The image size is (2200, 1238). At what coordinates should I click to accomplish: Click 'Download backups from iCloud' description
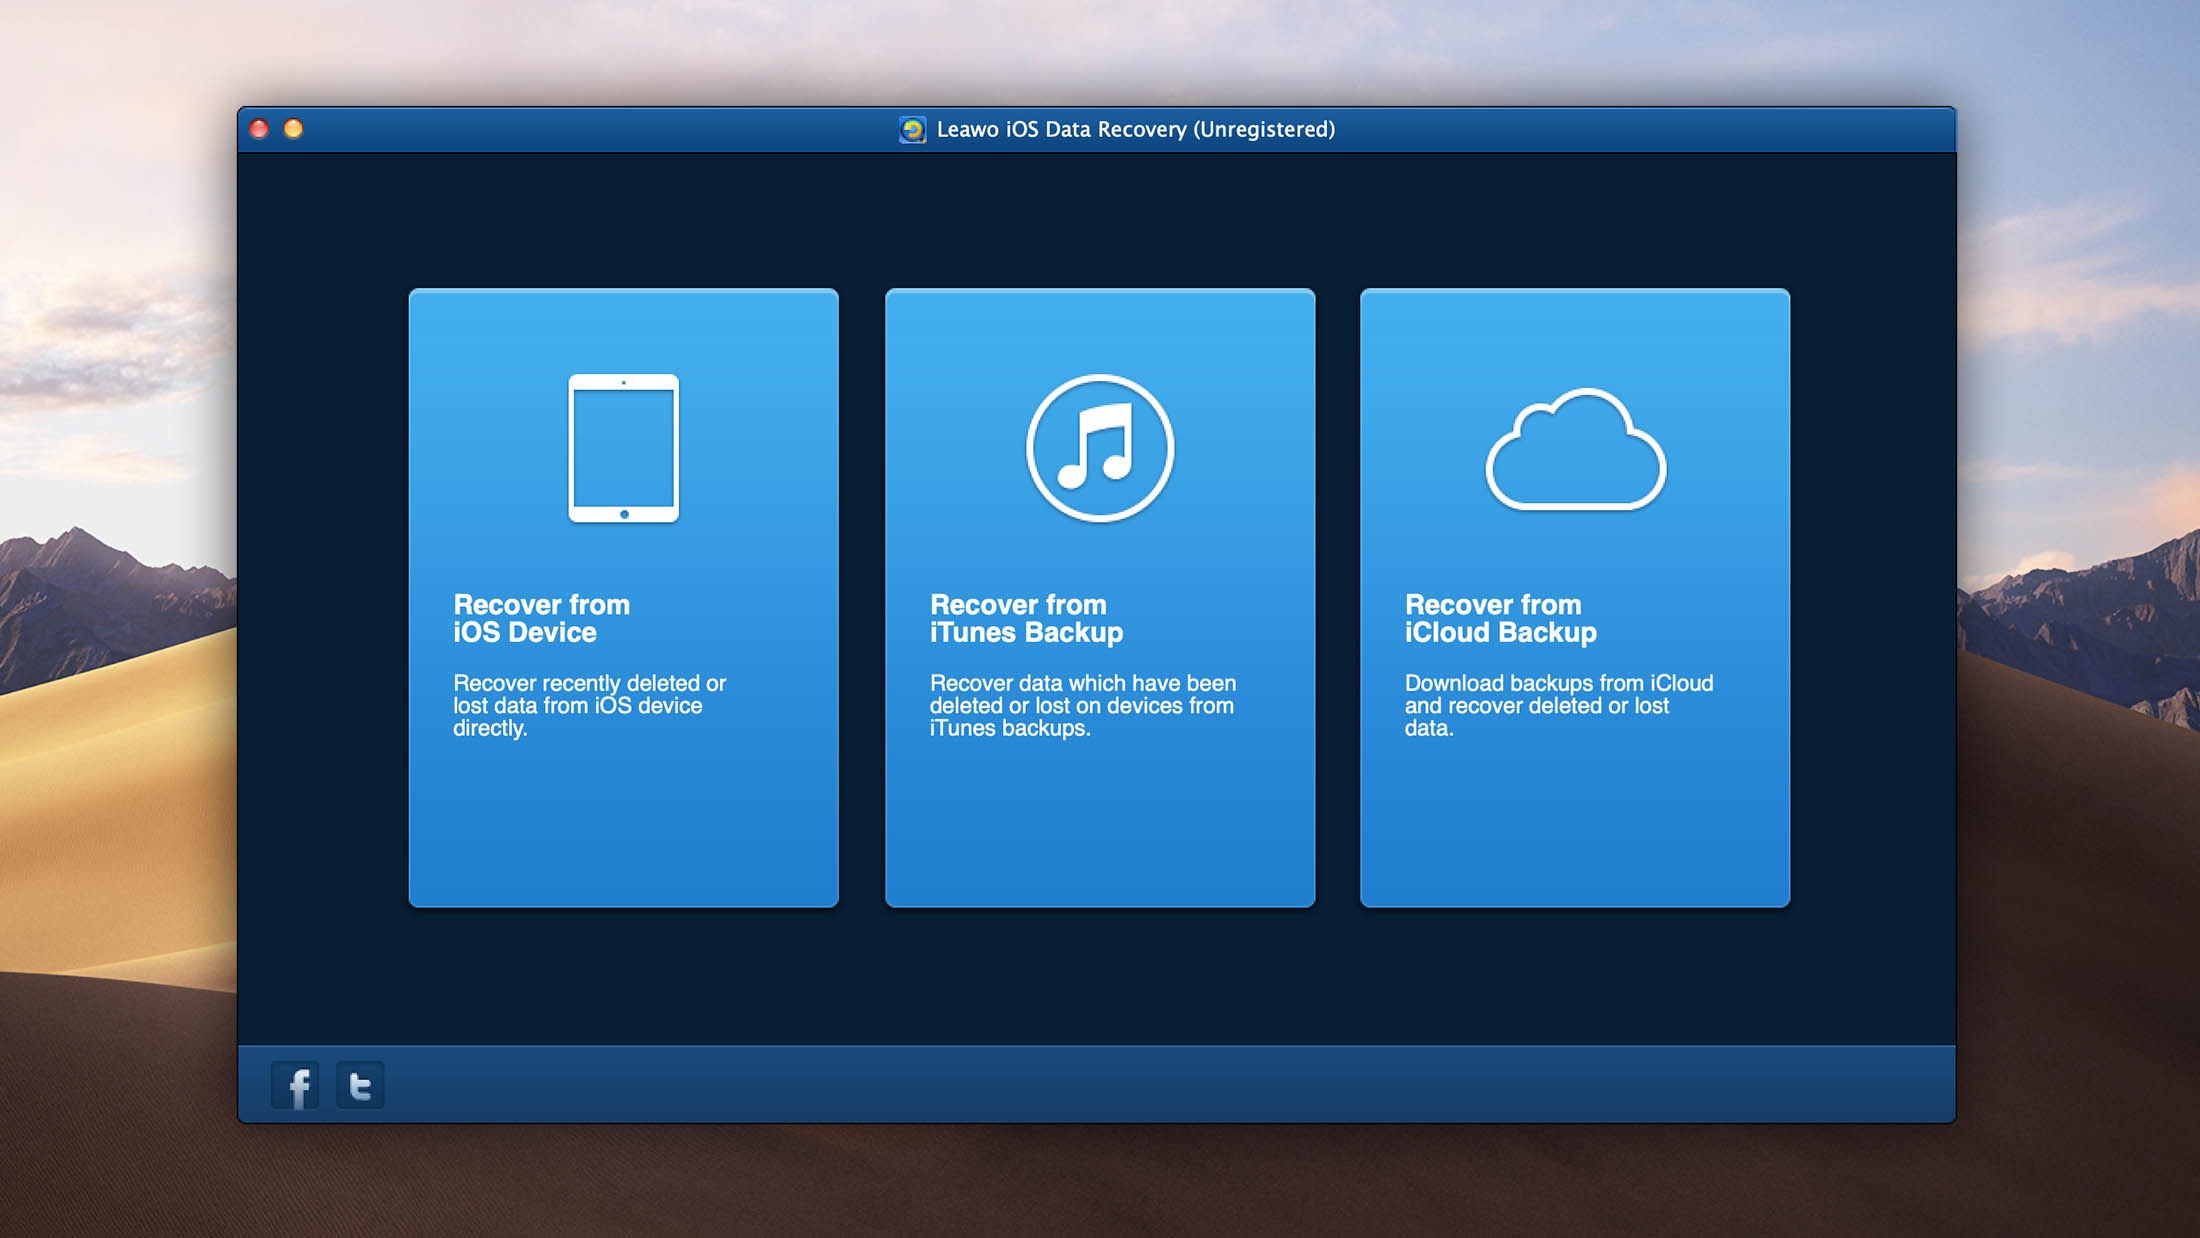pos(1559,705)
